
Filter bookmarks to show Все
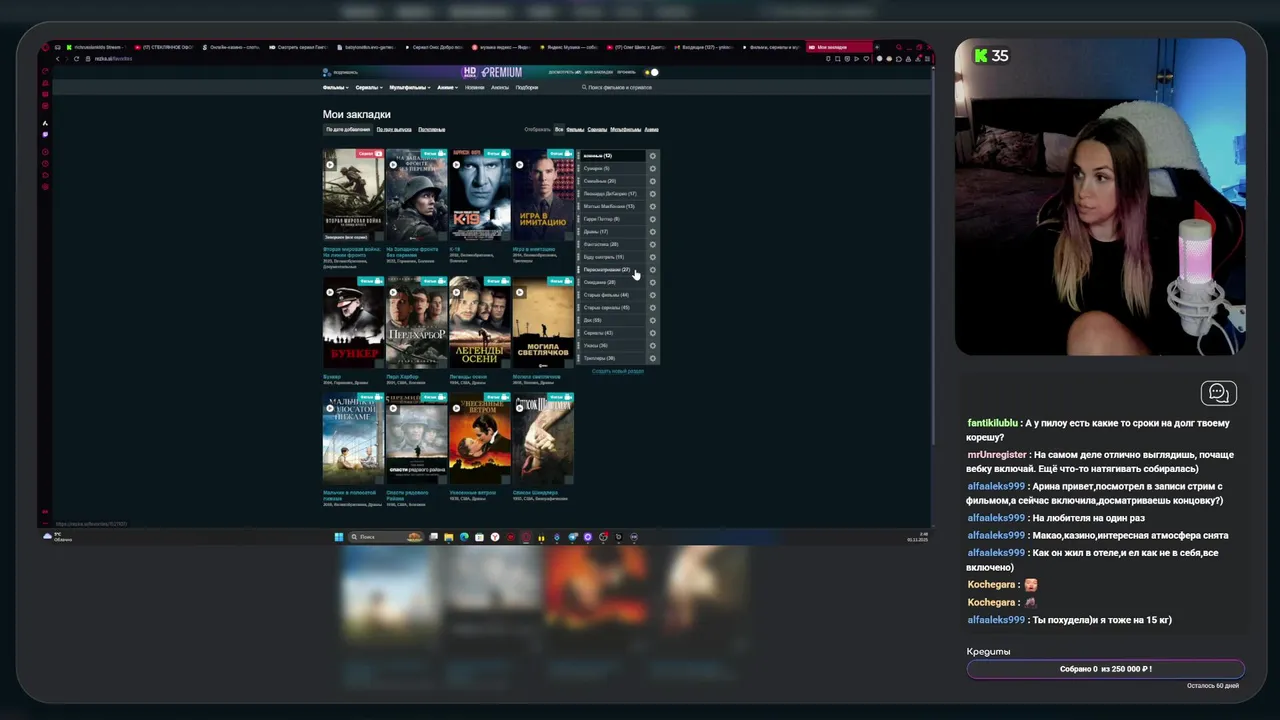(x=559, y=129)
